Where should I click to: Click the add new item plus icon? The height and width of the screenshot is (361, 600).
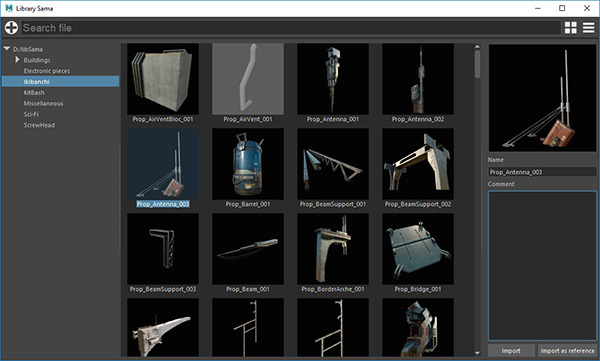click(11, 28)
